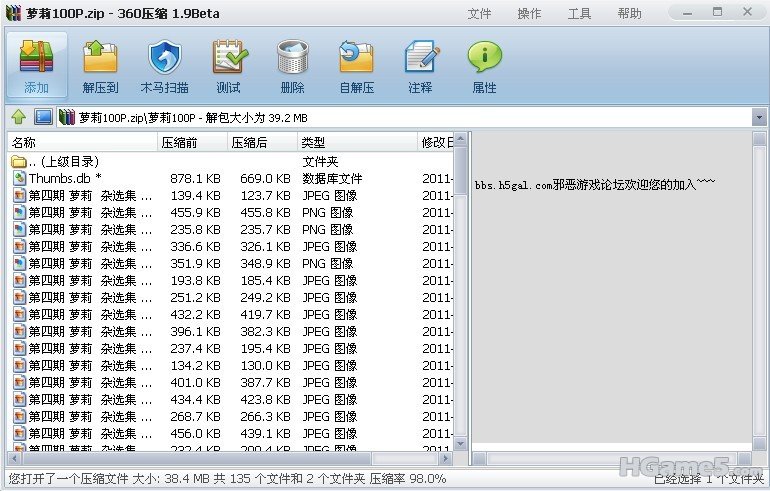Select the row with 336.6 KB size
The width and height of the screenshot is (770, 491).
pos(230,246)
